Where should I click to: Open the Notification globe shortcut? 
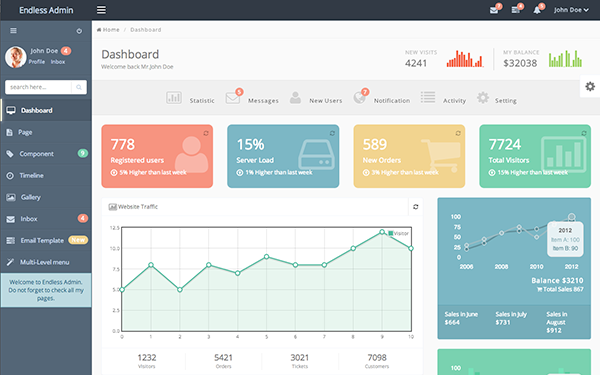pos(382,98)
